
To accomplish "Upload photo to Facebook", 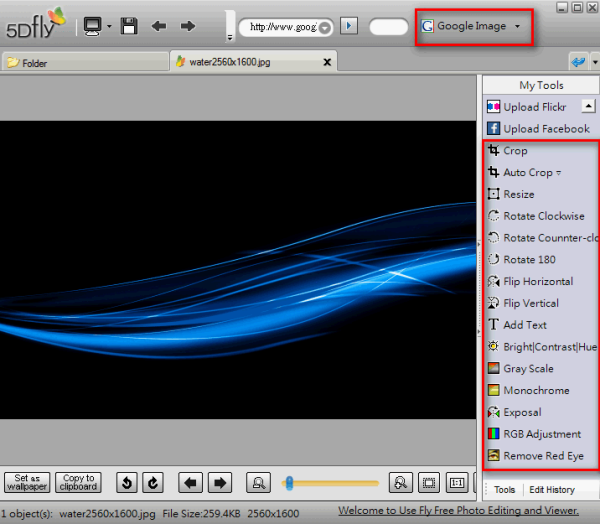I will click(546, 129).
